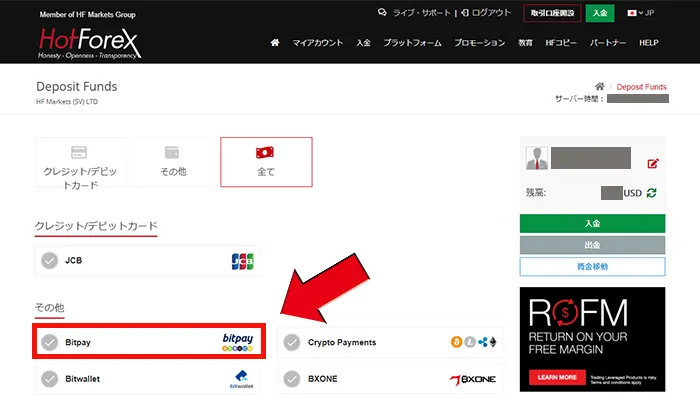Click the Japan flag icon
700x400 pixels.
632,13
